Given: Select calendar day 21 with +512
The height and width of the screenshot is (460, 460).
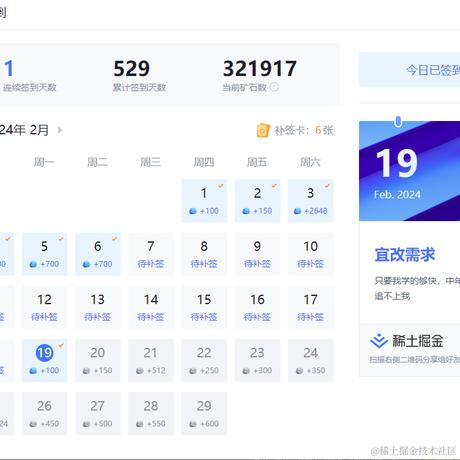Looking at the screenshot, I should coord(151,360).
